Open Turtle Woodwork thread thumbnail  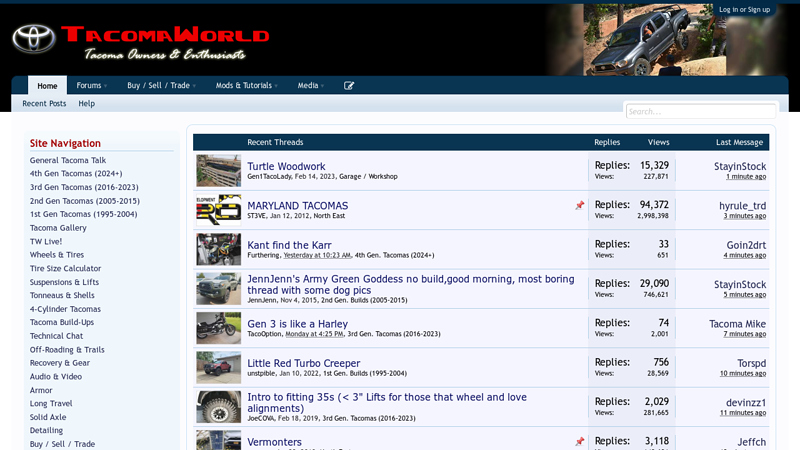218,170
